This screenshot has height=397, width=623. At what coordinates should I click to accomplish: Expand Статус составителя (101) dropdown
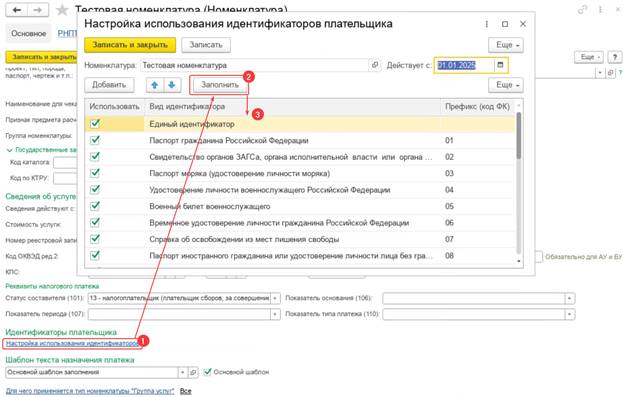coord(275,298)
